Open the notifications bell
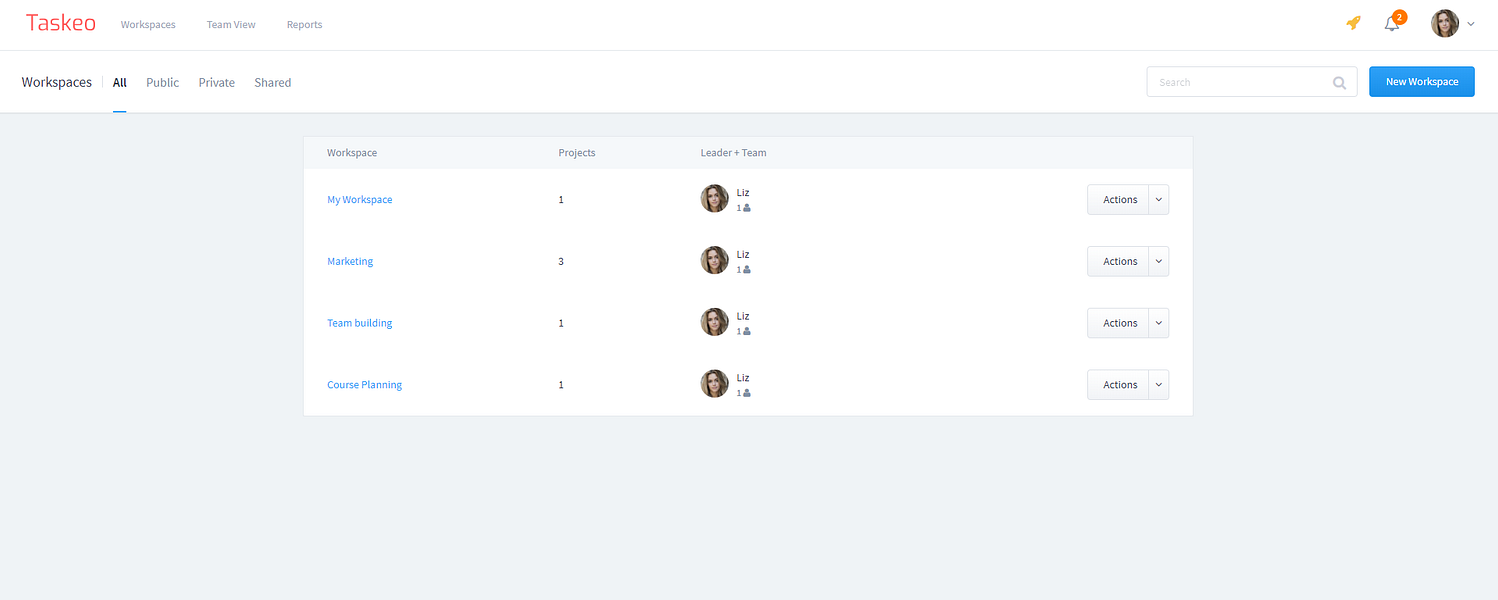Image resolution: width=1498 pixels, height=600 pixels. [x=1392, y=24]
